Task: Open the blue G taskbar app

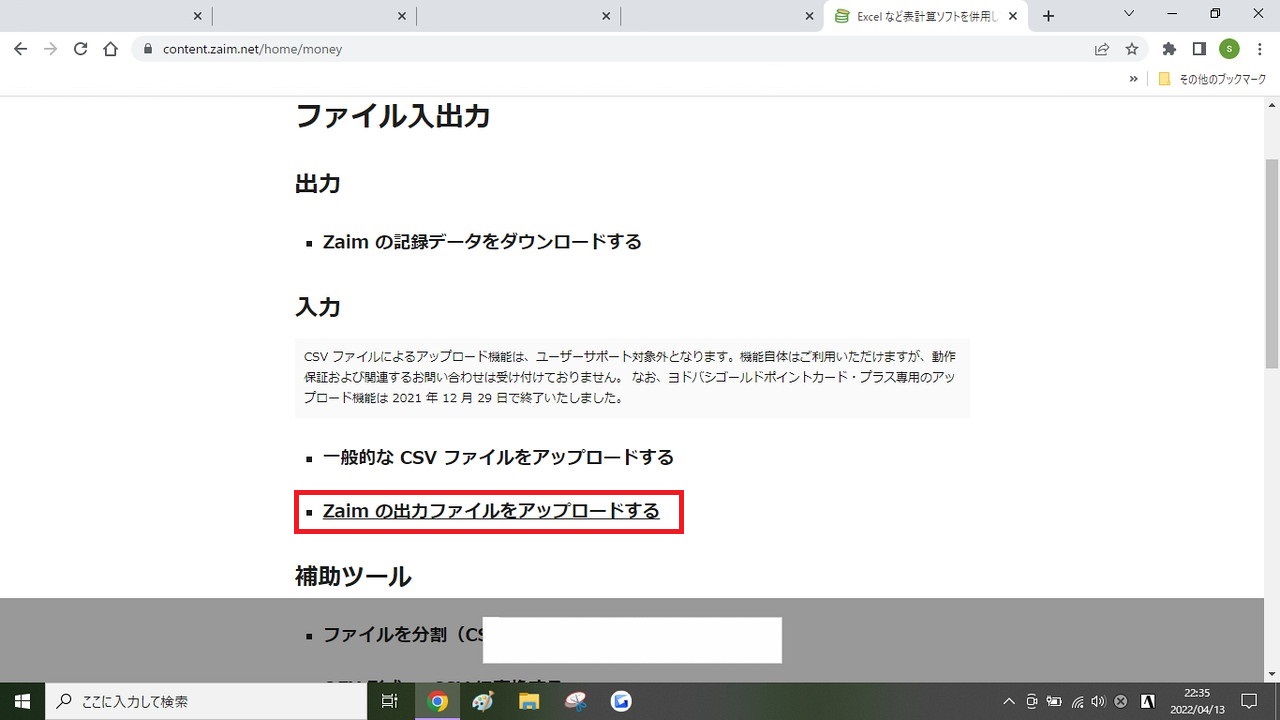Action: [621, 701]
